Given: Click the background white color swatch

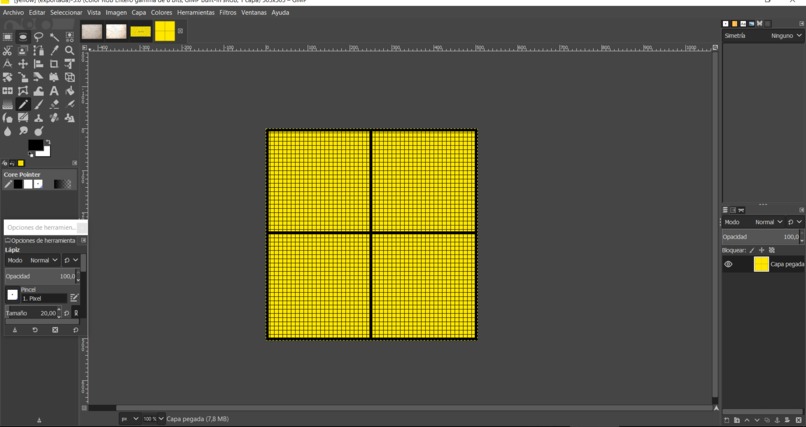Looking at the screenshot, I should [x=45, y=152].
